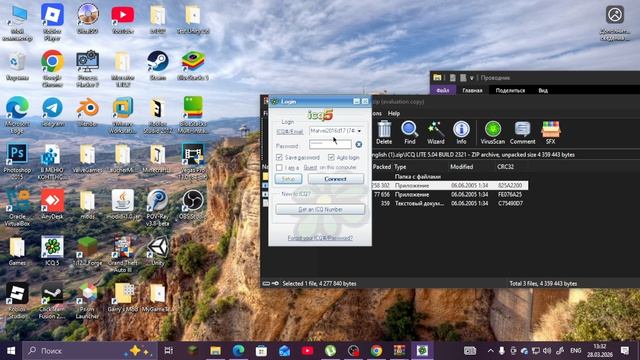Select the Blender desktop shortcut

(x=87, y=112)
